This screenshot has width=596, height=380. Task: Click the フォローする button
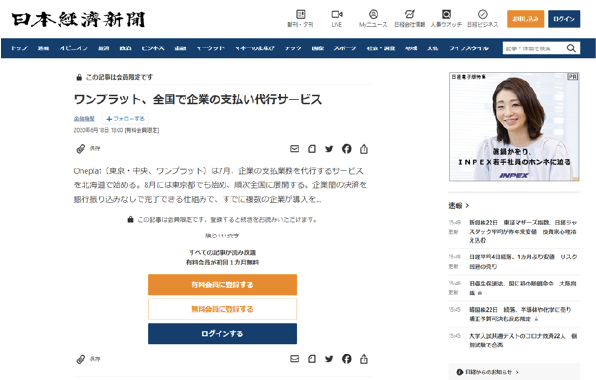pyautogui.click(x=125, y=119)
